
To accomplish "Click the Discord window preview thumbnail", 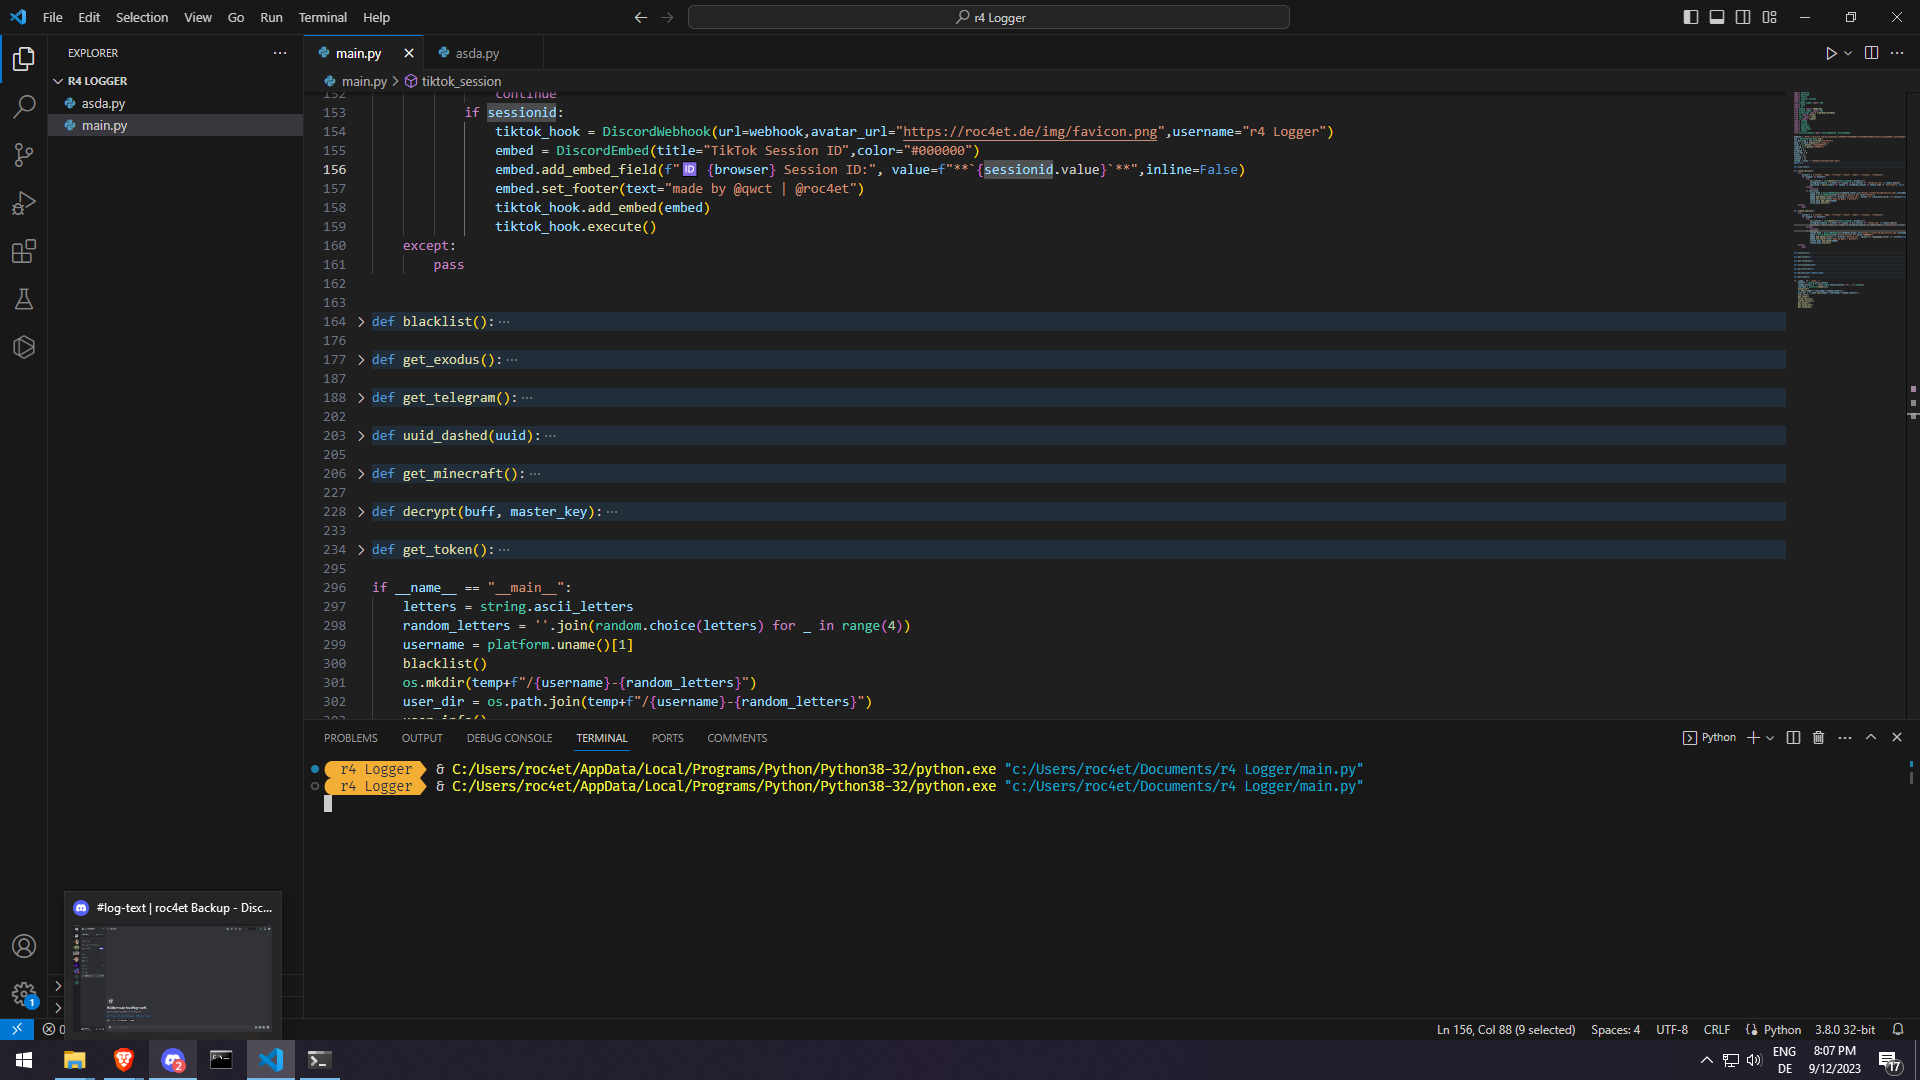I will 173,975.
